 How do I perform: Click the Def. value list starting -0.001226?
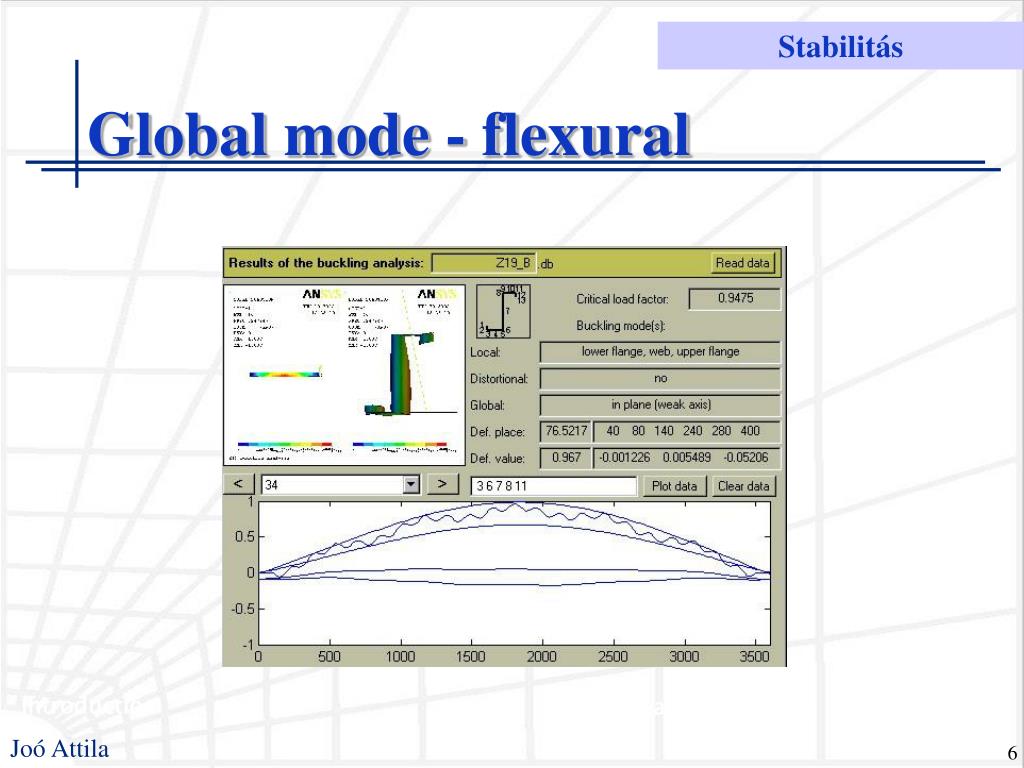[686, 458]
